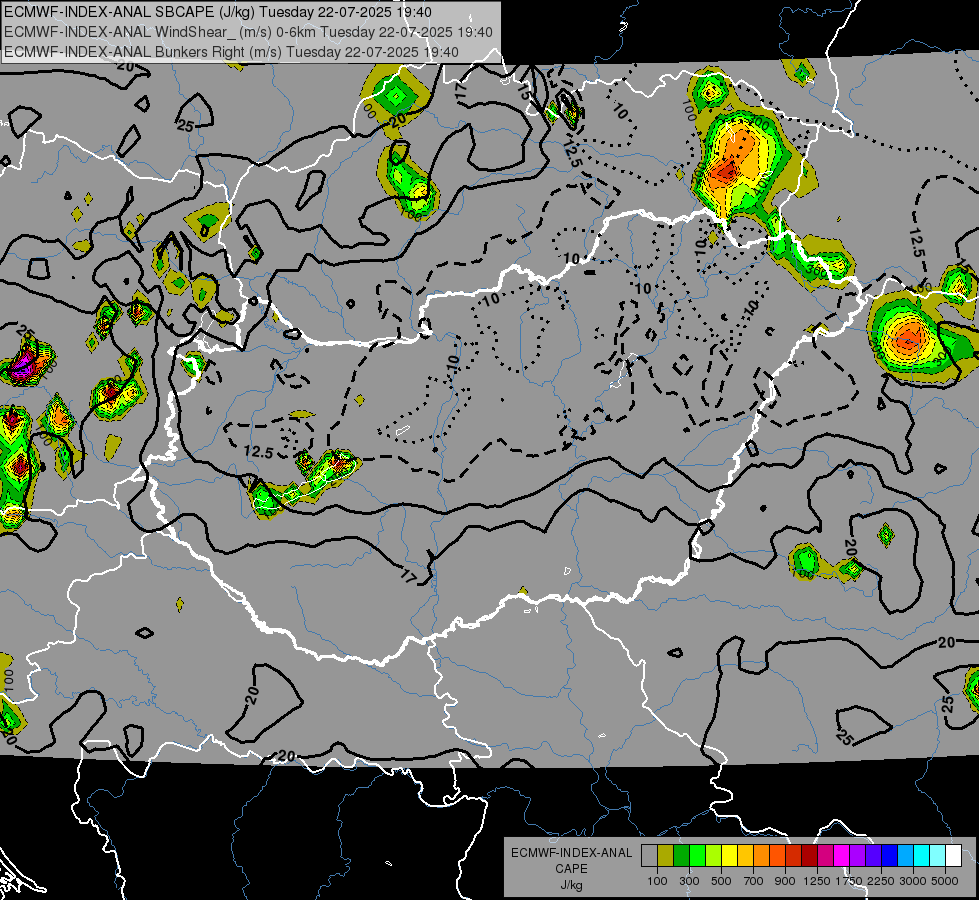Click the WindShear_ 0-6km header line
Viewport: 979px width, 900px height.
248,32
